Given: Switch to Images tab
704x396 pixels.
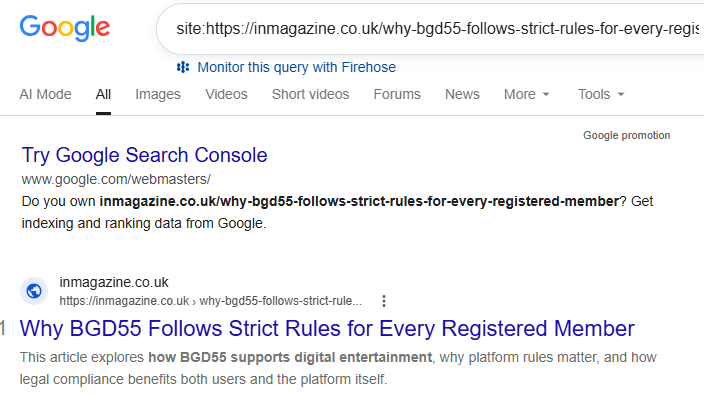Looking at the screenshot, I should click(x=158, y=94).
